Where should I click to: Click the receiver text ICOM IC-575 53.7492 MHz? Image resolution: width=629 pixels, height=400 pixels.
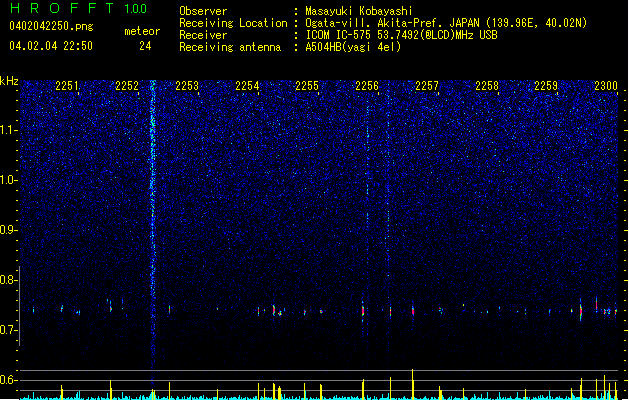pos(401,35)
